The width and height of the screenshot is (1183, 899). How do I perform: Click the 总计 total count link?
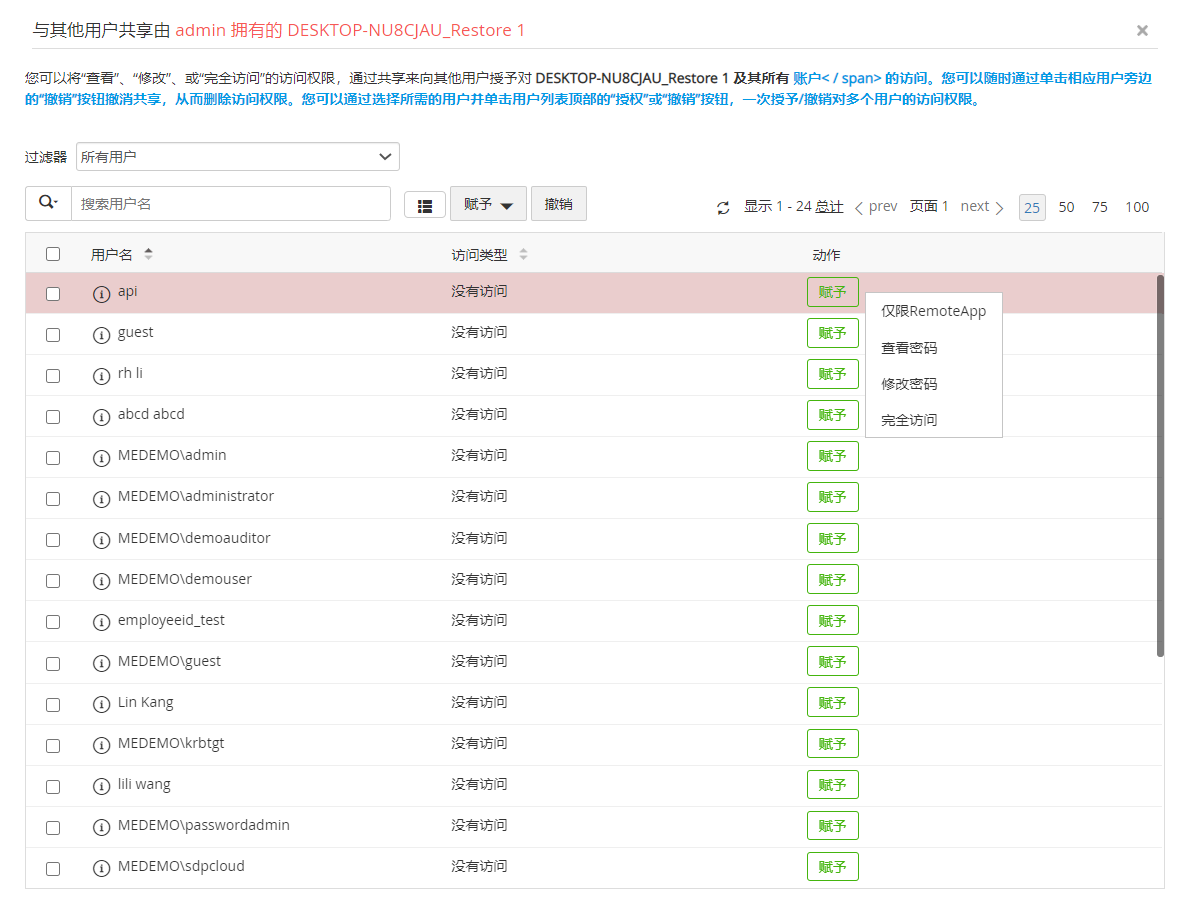pos(829,206)
